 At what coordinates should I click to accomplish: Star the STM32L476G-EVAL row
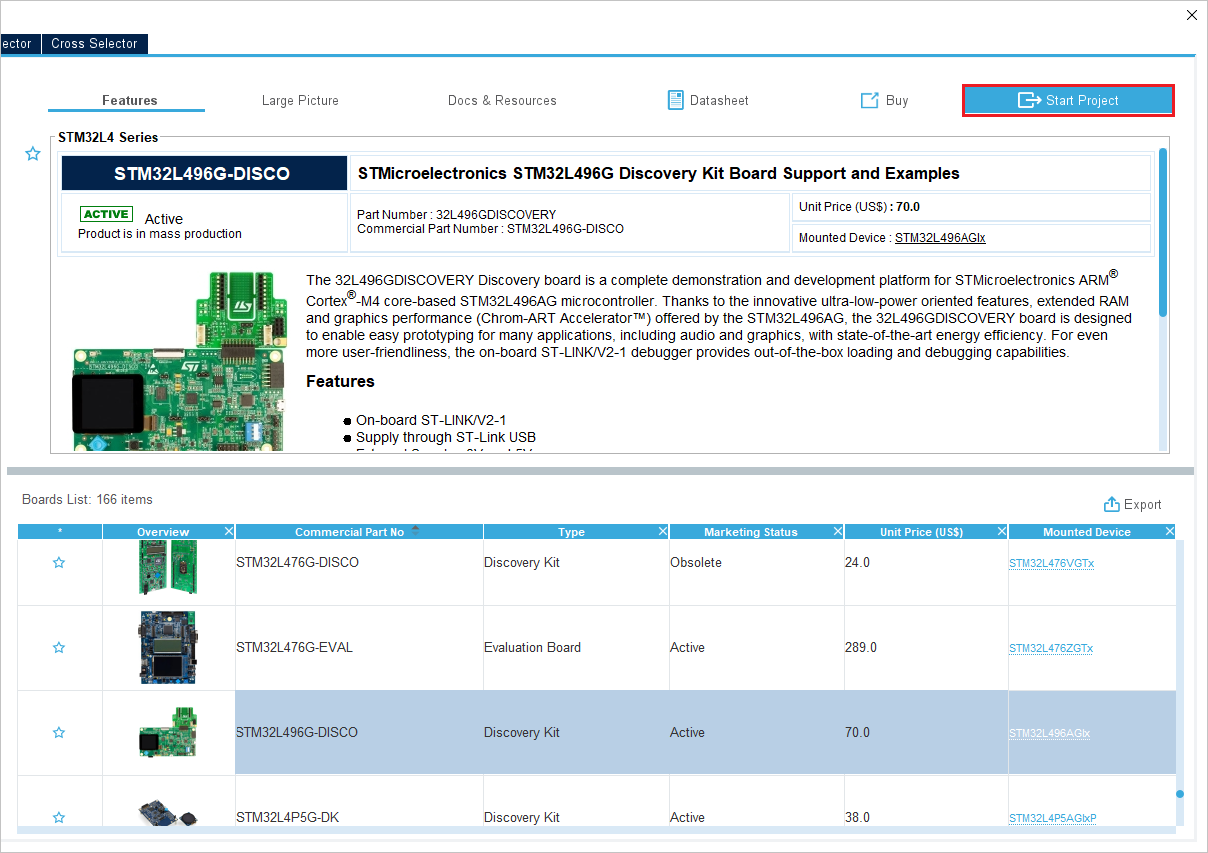59,648
